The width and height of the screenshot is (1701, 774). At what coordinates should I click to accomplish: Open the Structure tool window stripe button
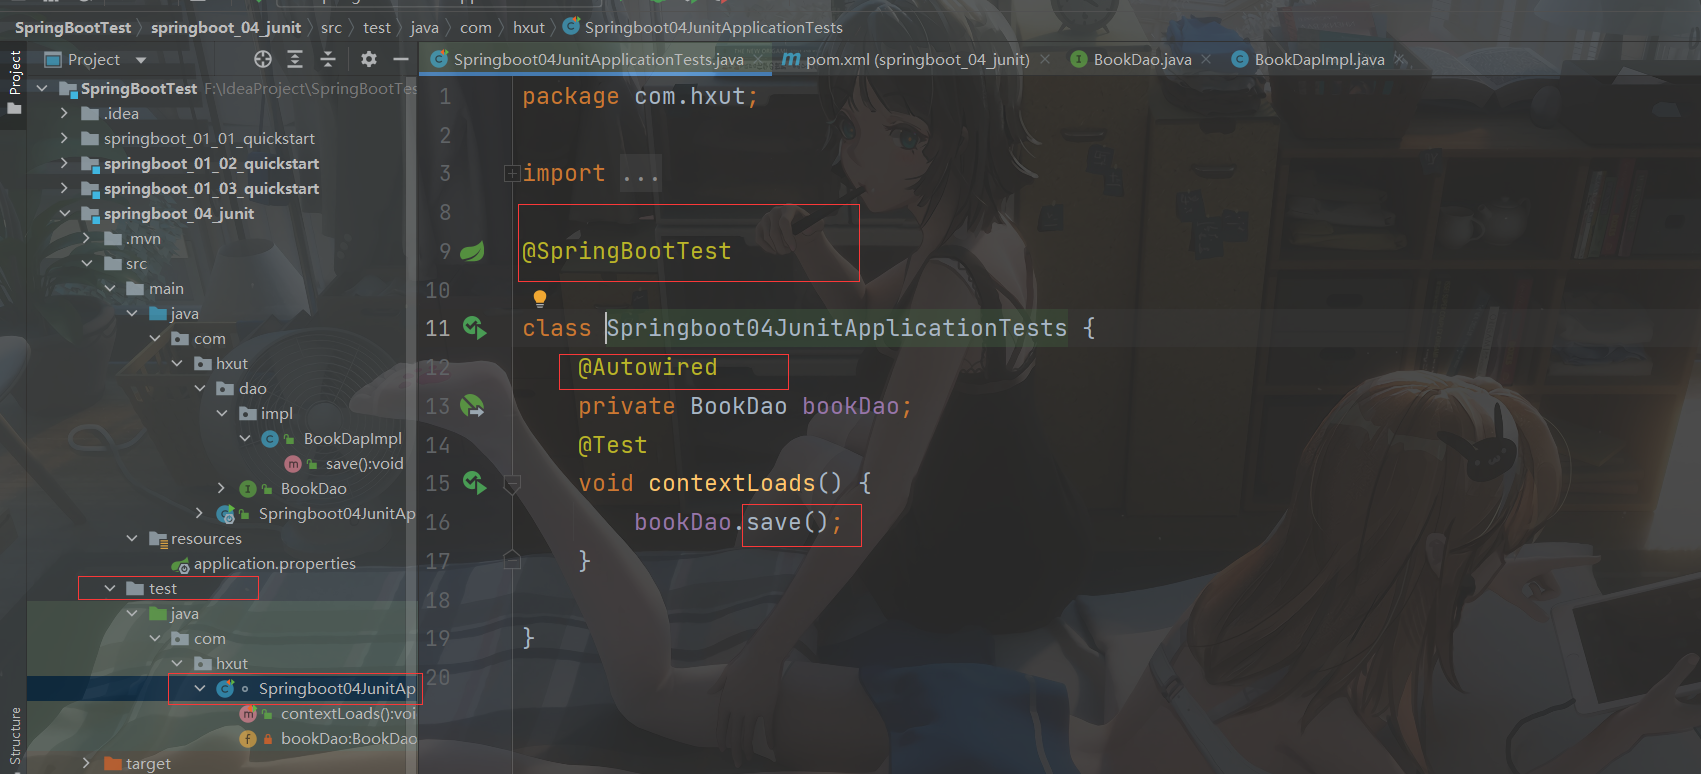(14, 737)
